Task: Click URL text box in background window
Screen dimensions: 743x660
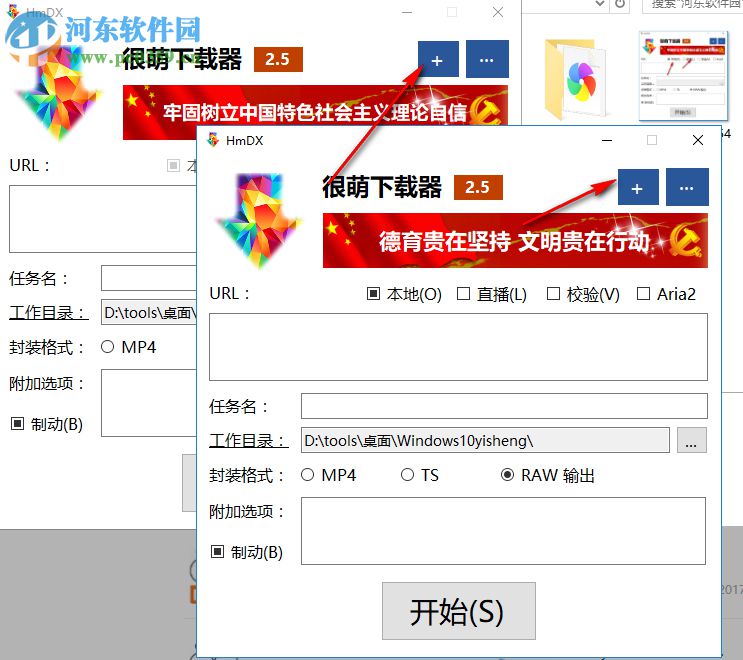Action: [103, 219]
